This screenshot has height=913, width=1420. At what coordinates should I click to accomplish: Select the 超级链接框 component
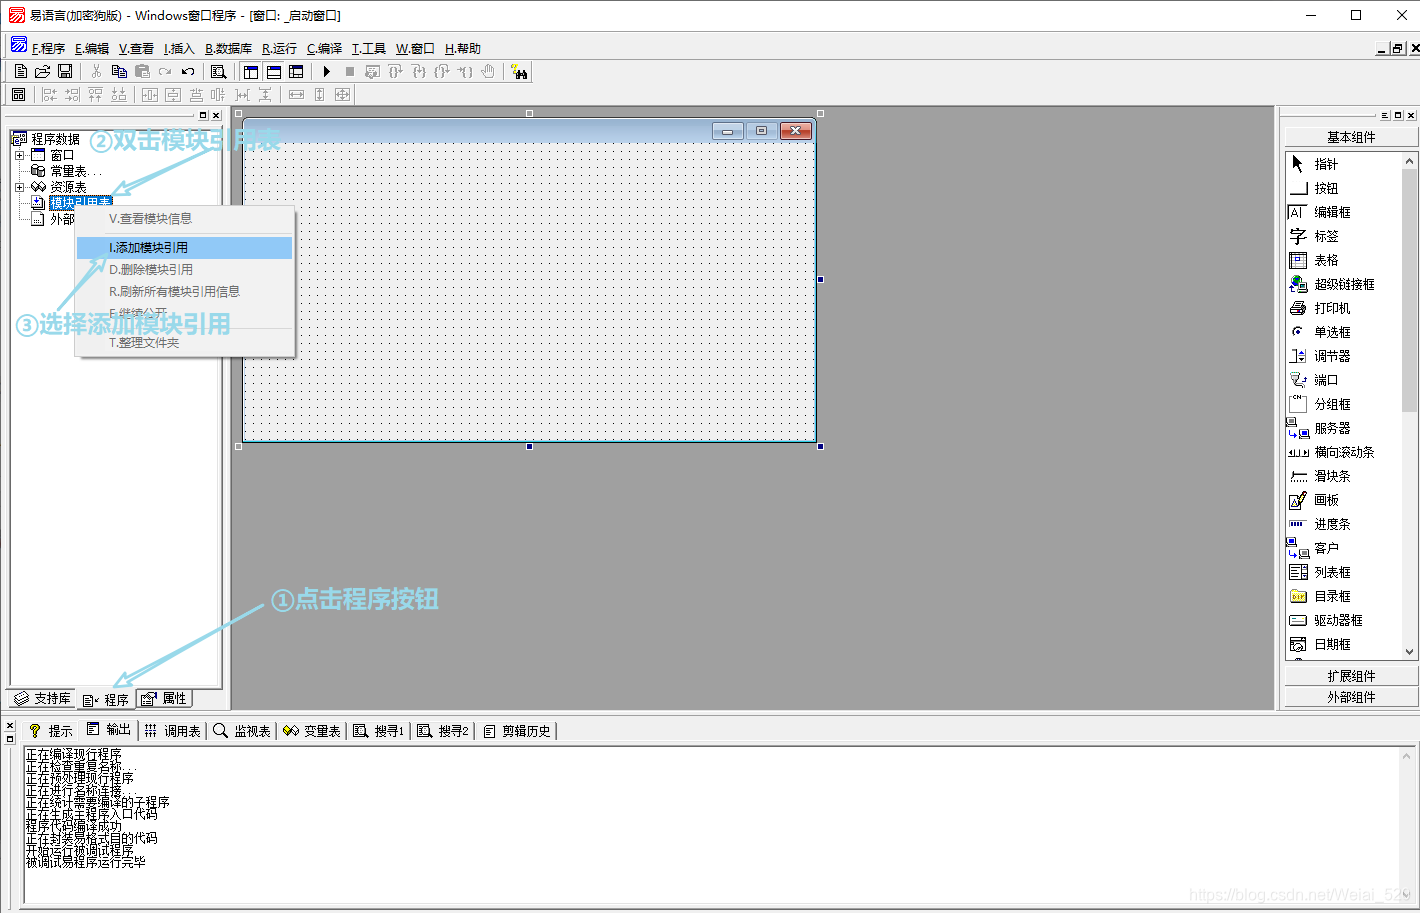[1344, 284]
